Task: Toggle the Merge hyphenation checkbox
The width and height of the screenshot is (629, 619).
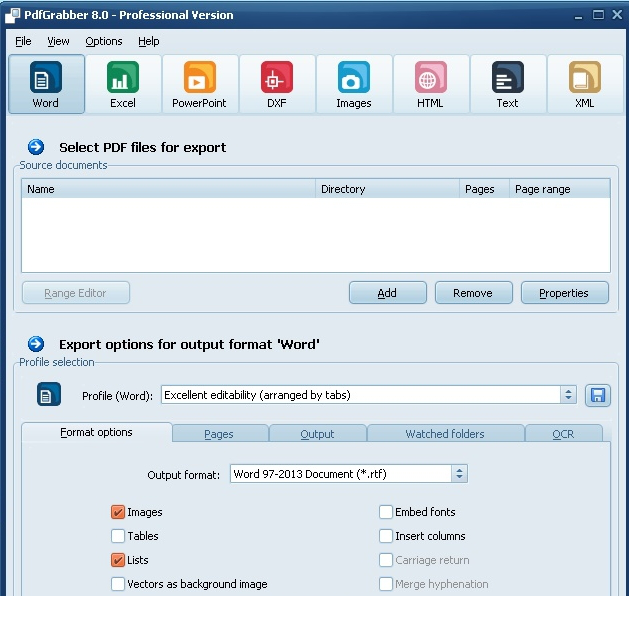Action: (x=386, y=584)
